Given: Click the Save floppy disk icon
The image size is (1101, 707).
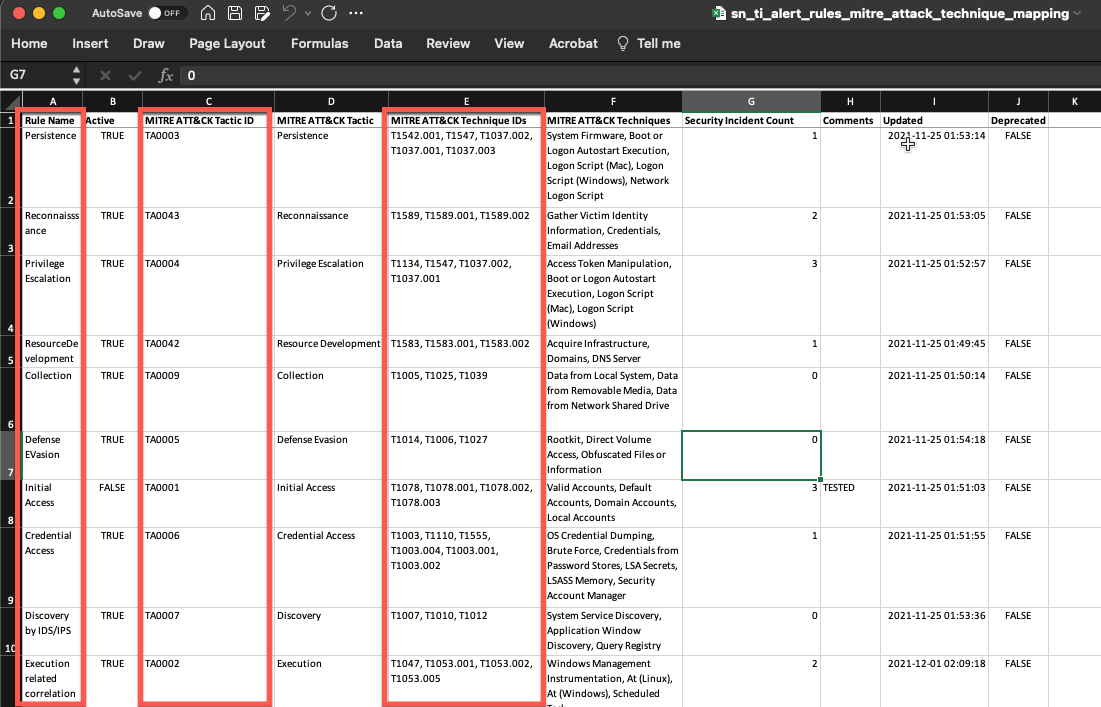Looking at the screenshot, I should tap(235, 13).
